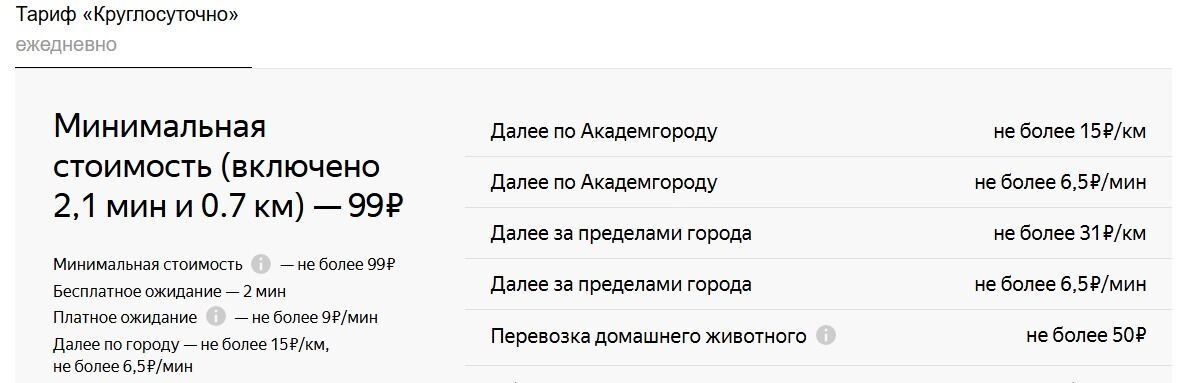Click Минимальная стоимость small label text

pos(148,265)
